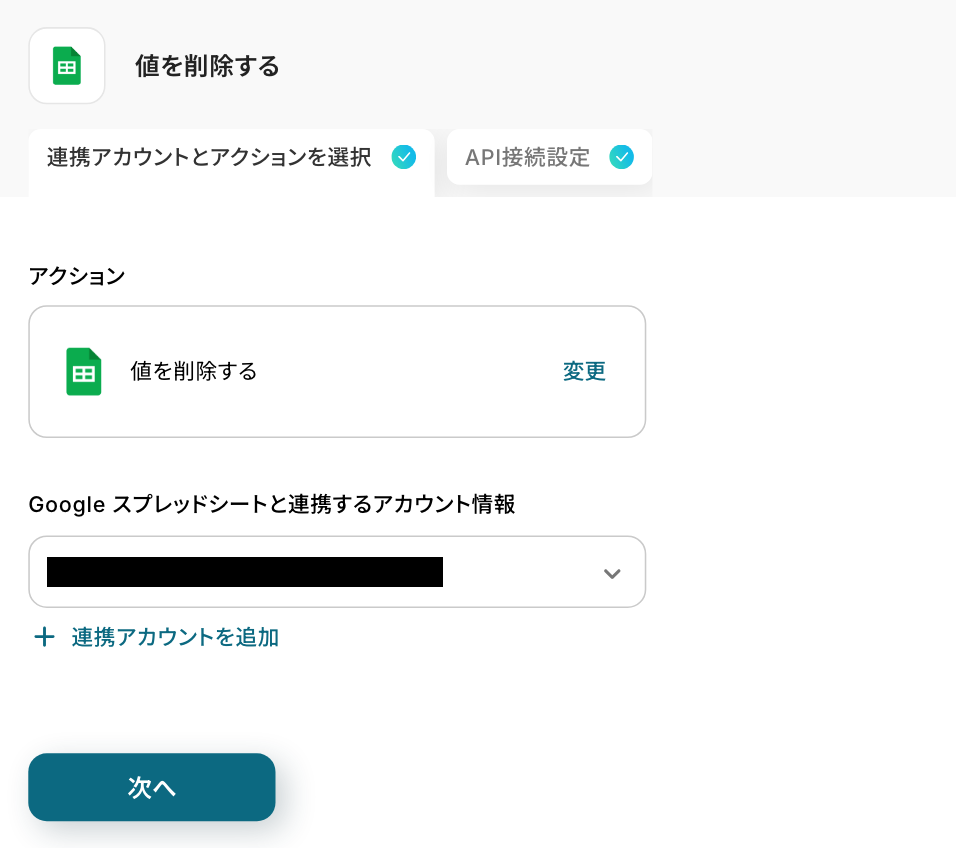The width and height of the screenshot is (956, 848).
Task: Click the 変更 link to change action
Action: [x=584, y=372]
